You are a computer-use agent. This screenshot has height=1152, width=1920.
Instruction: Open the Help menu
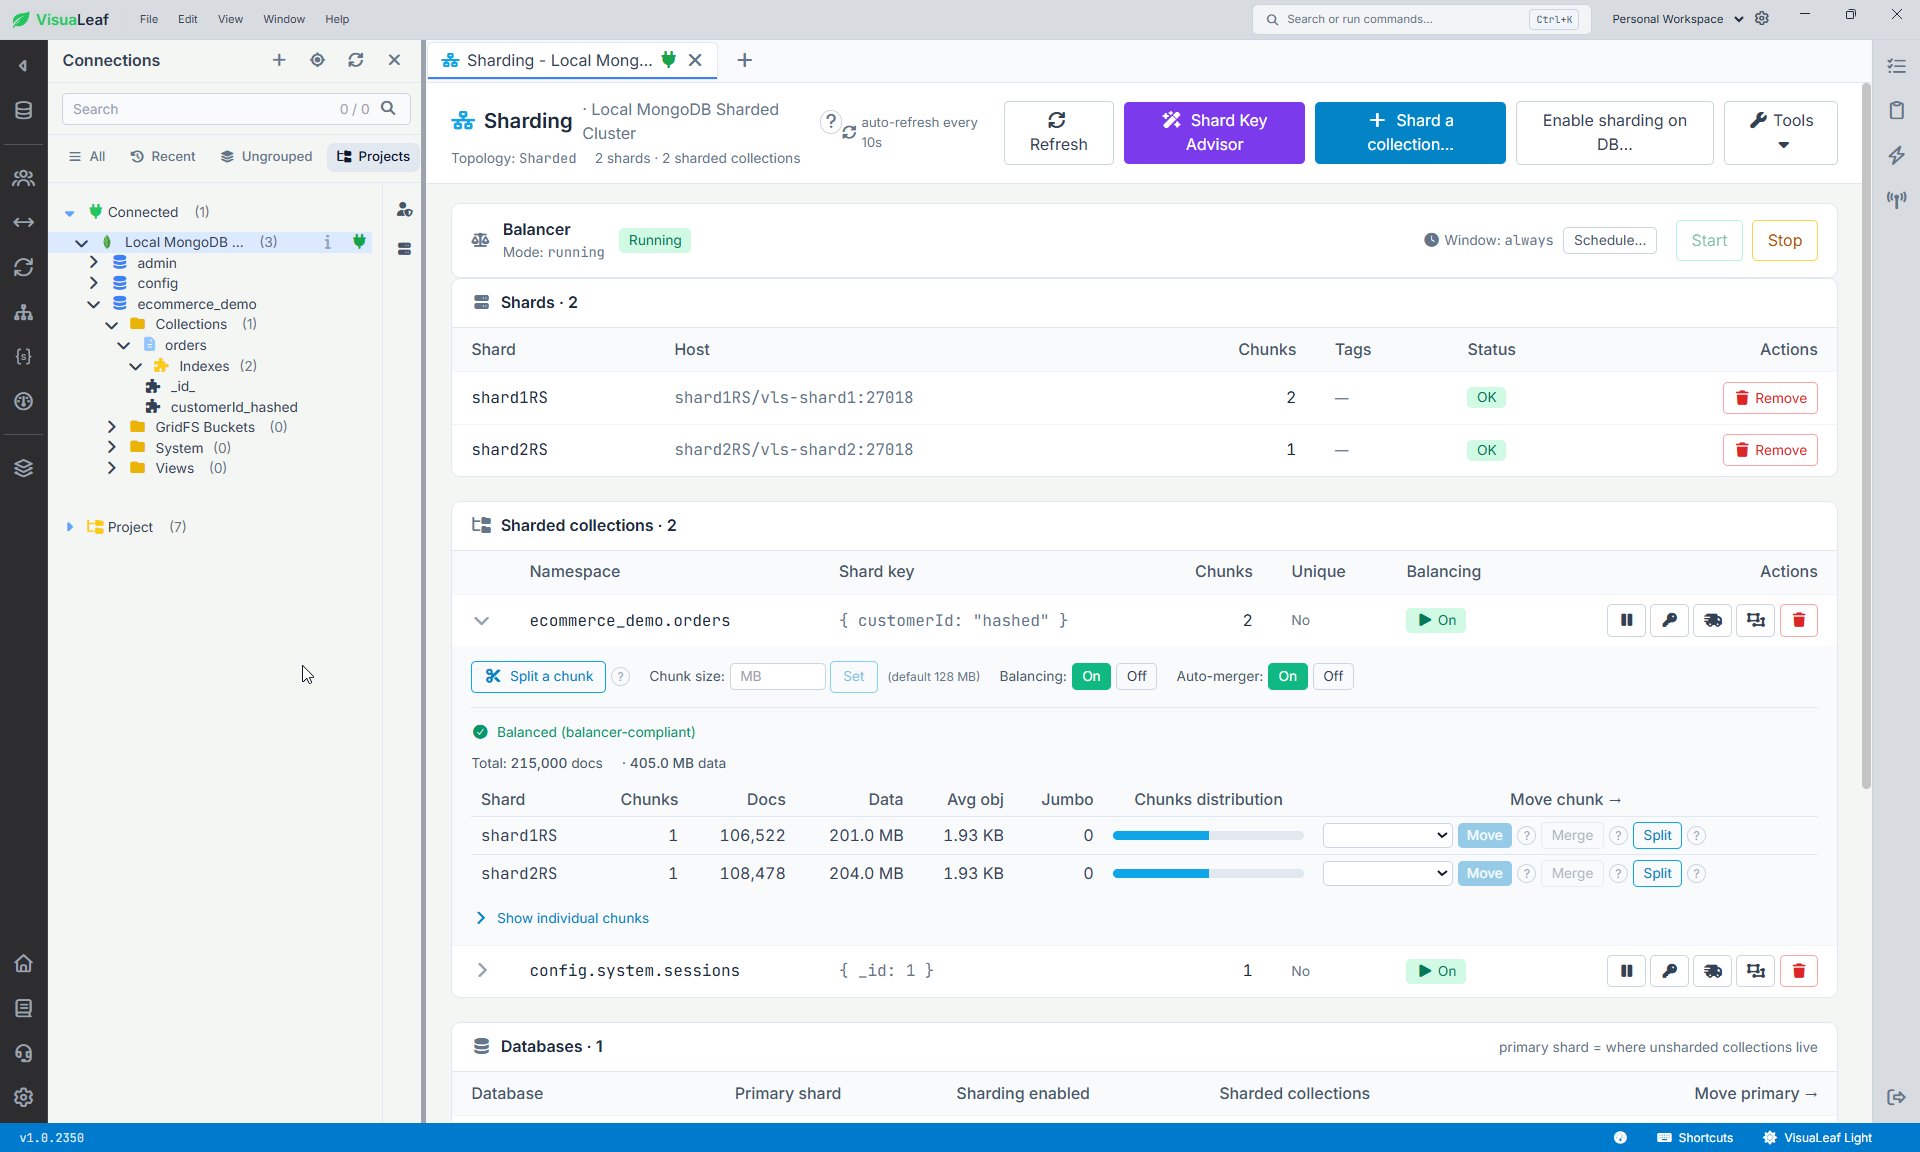pos(337,19)
